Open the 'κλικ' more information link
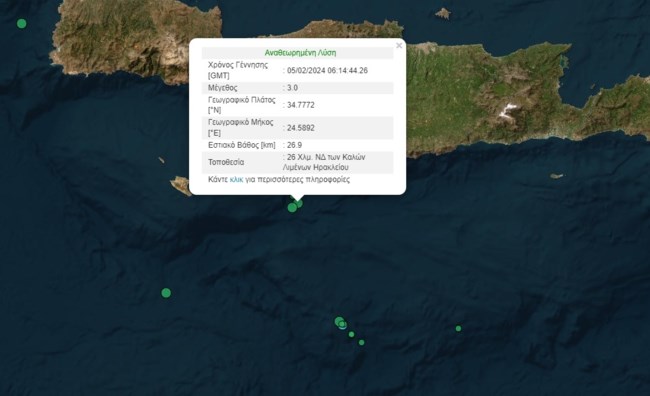Screen dimensions: 650x396 pyautogui.click(x=236, y=180)
